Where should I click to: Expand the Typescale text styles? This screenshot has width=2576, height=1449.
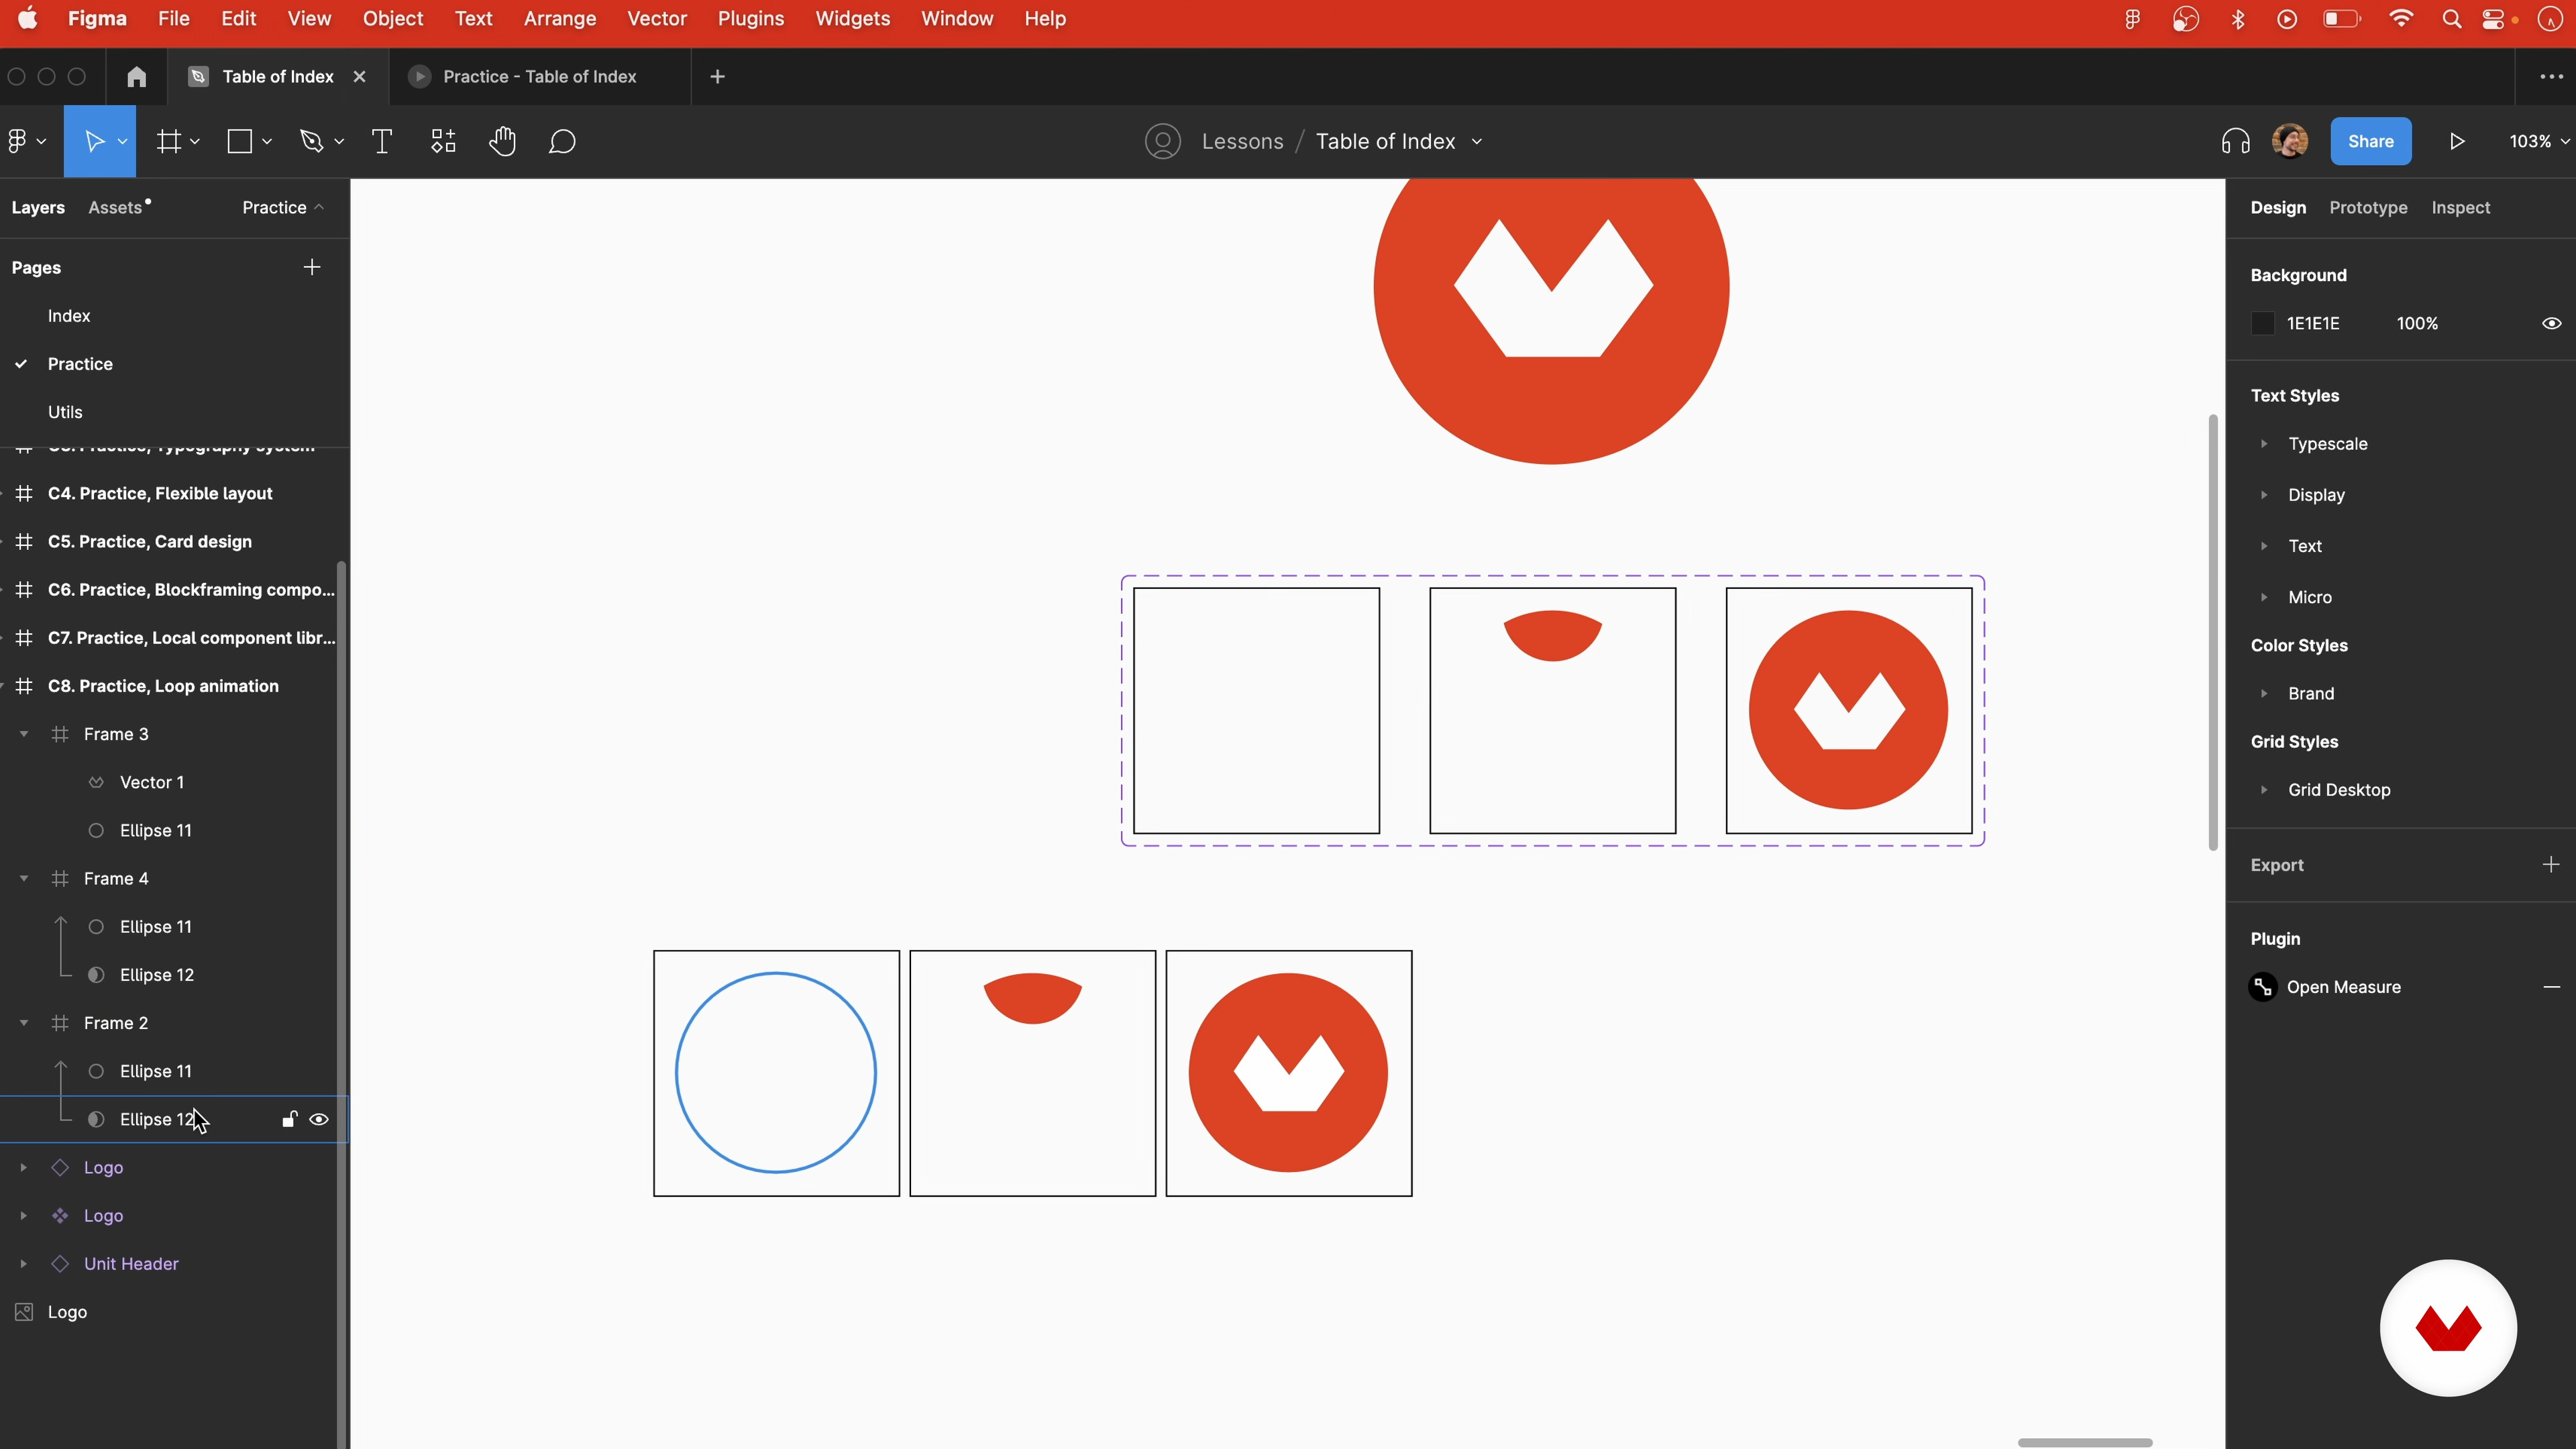point(2264,443)
